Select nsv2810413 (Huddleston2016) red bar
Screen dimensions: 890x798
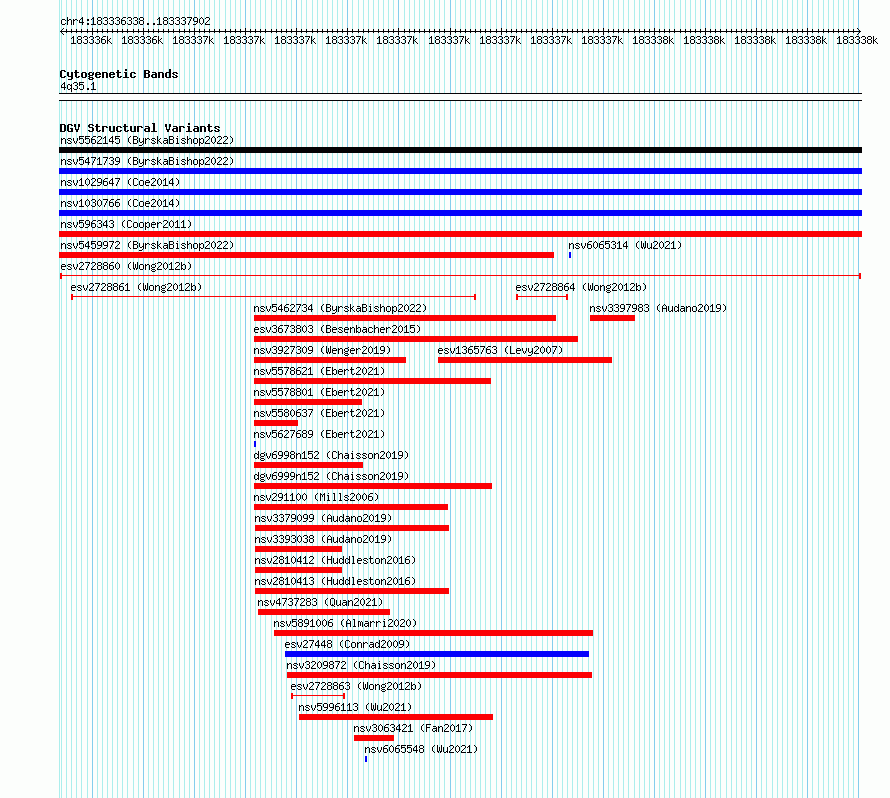coord(352,591)
